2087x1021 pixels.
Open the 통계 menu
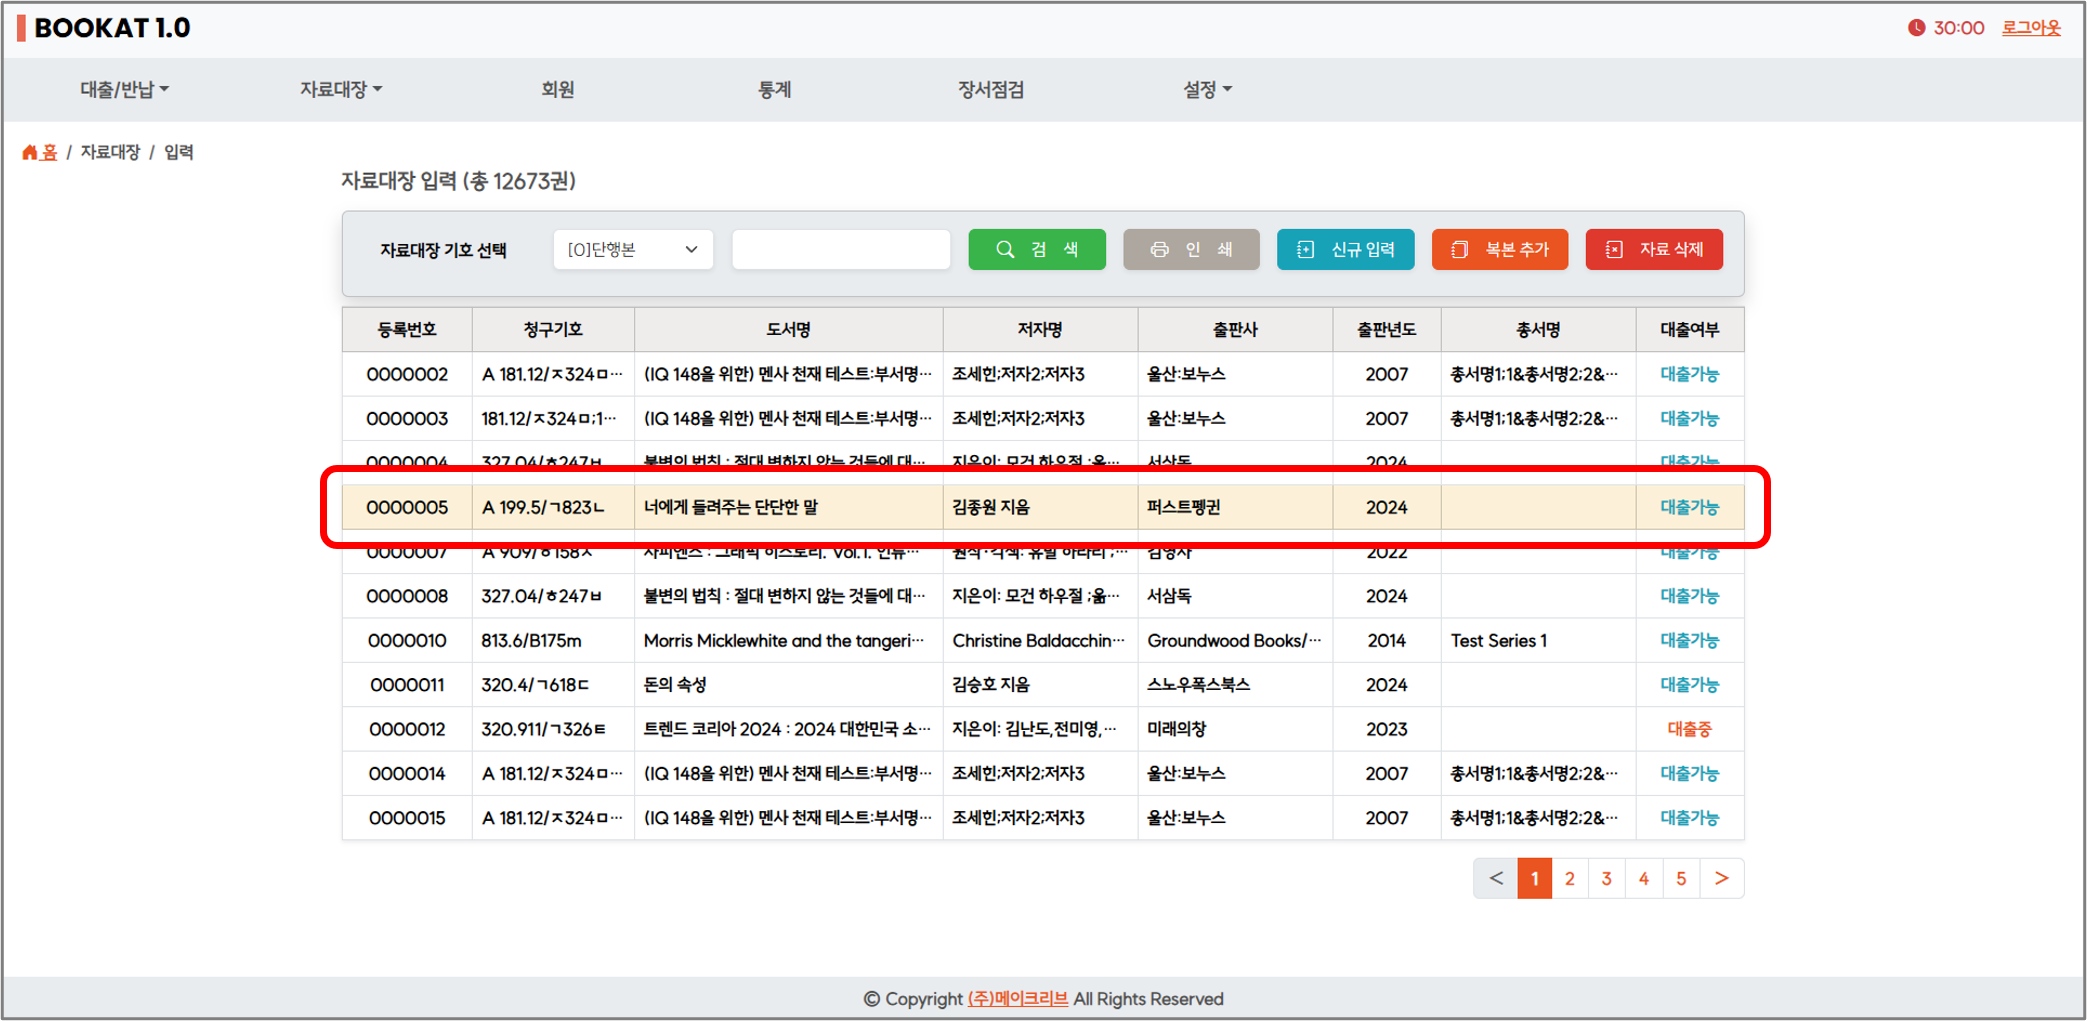(774, 90)
